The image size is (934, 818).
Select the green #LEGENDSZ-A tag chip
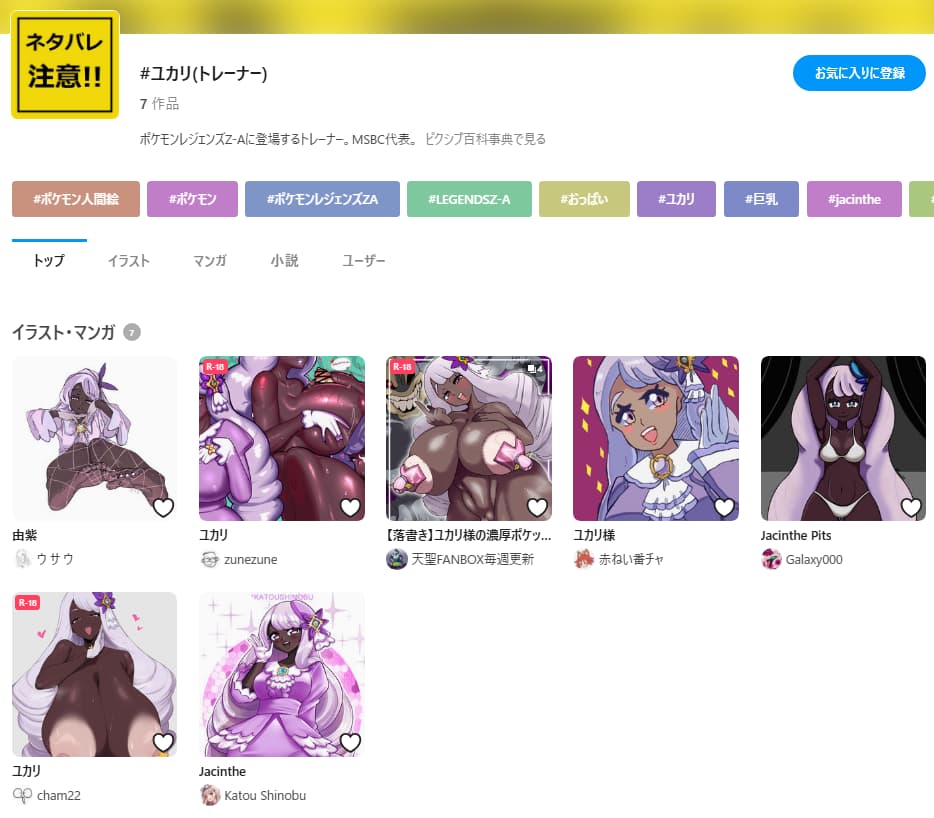click(x=469, y=199)
